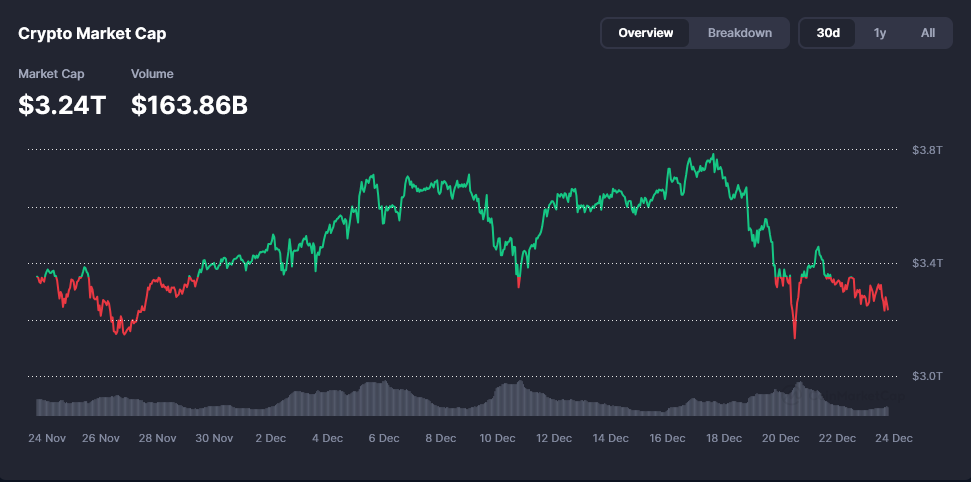Screen dimensions: 971x482
Task: Click the 14 Dec date label
Action: [611, 438]
